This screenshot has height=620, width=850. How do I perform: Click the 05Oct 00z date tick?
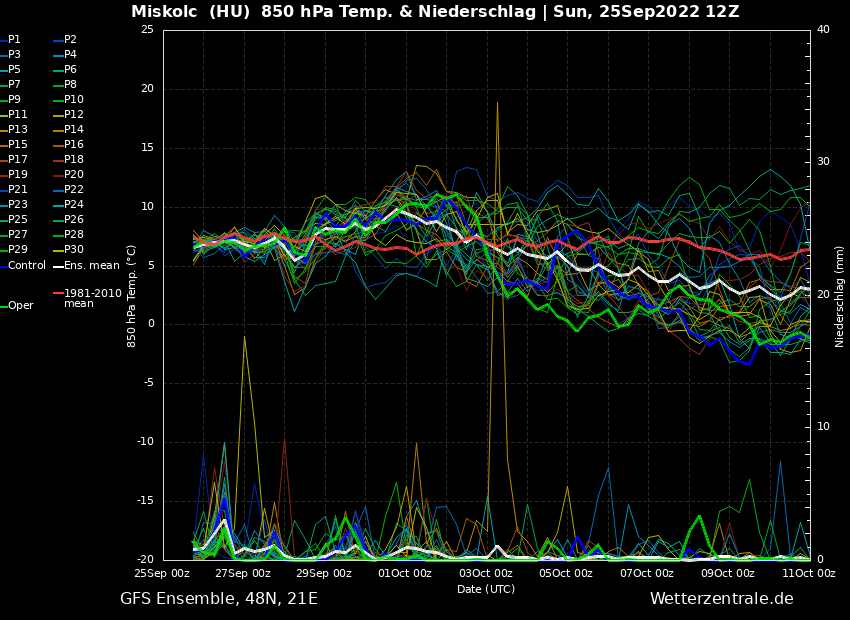click(566, 573)
